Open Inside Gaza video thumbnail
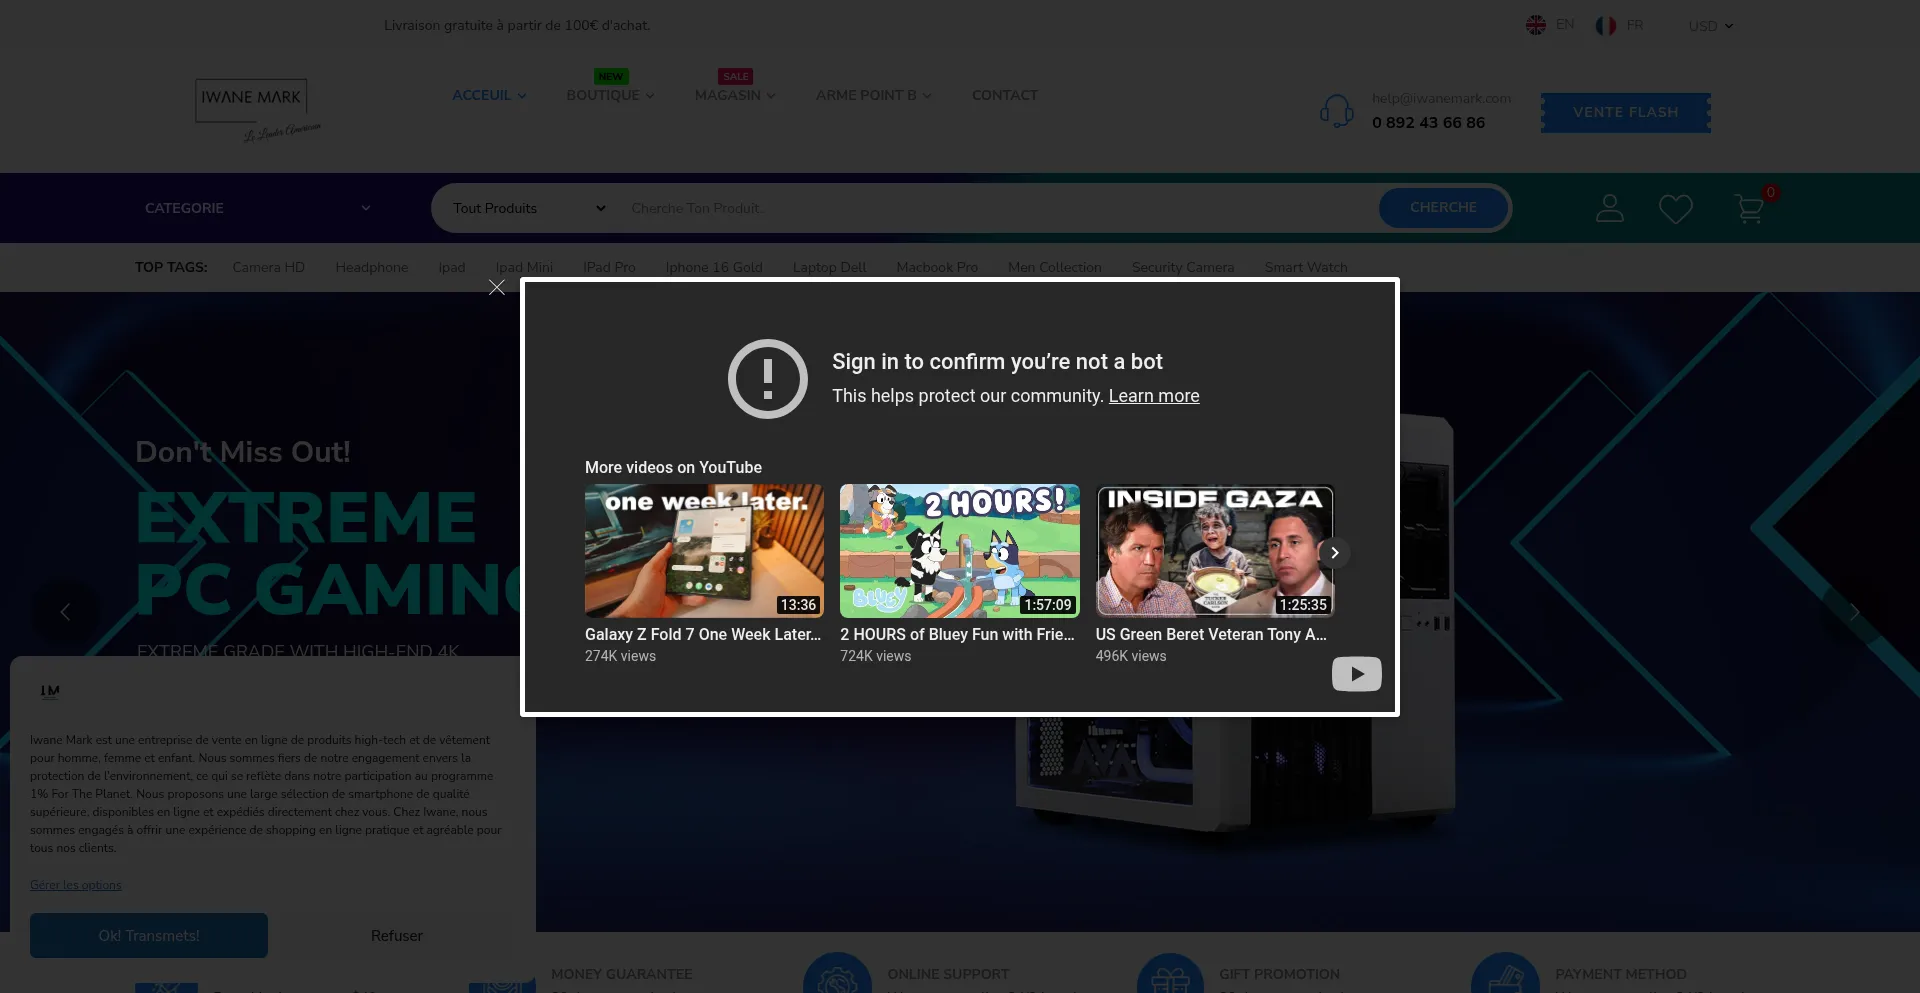 [x=1215, y=551]
